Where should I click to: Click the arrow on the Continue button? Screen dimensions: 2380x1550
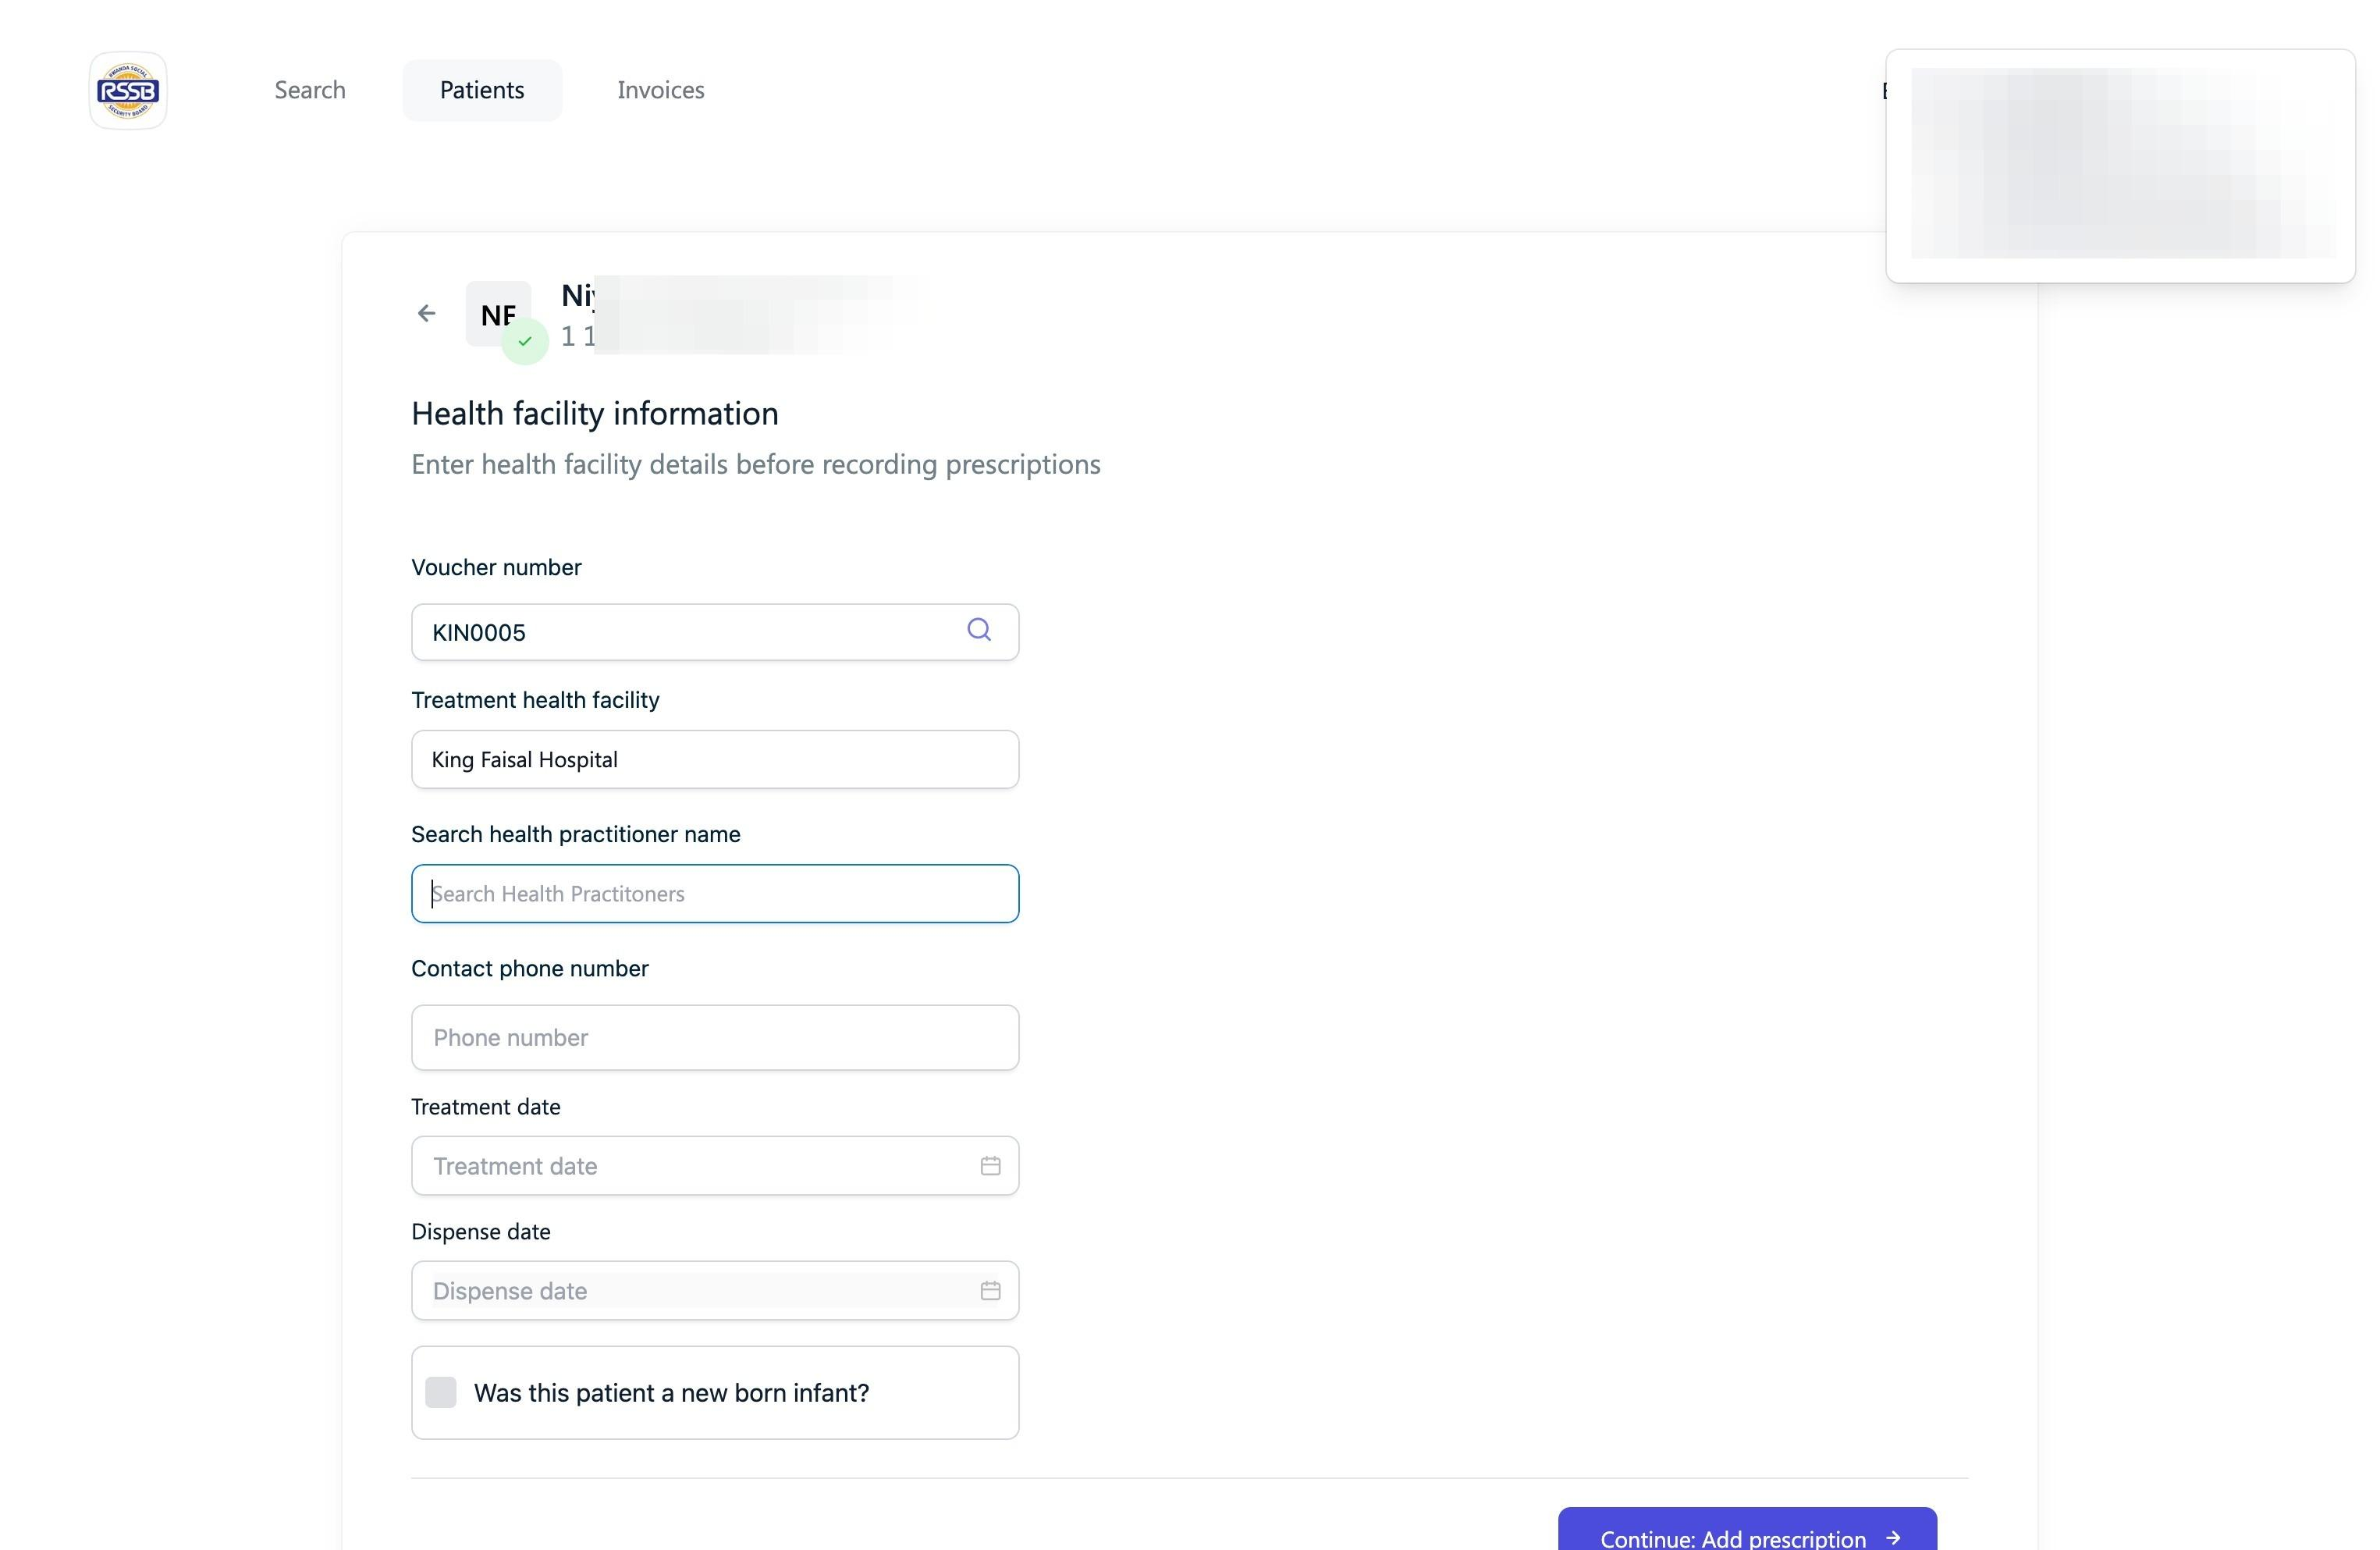(1893, 1538)
